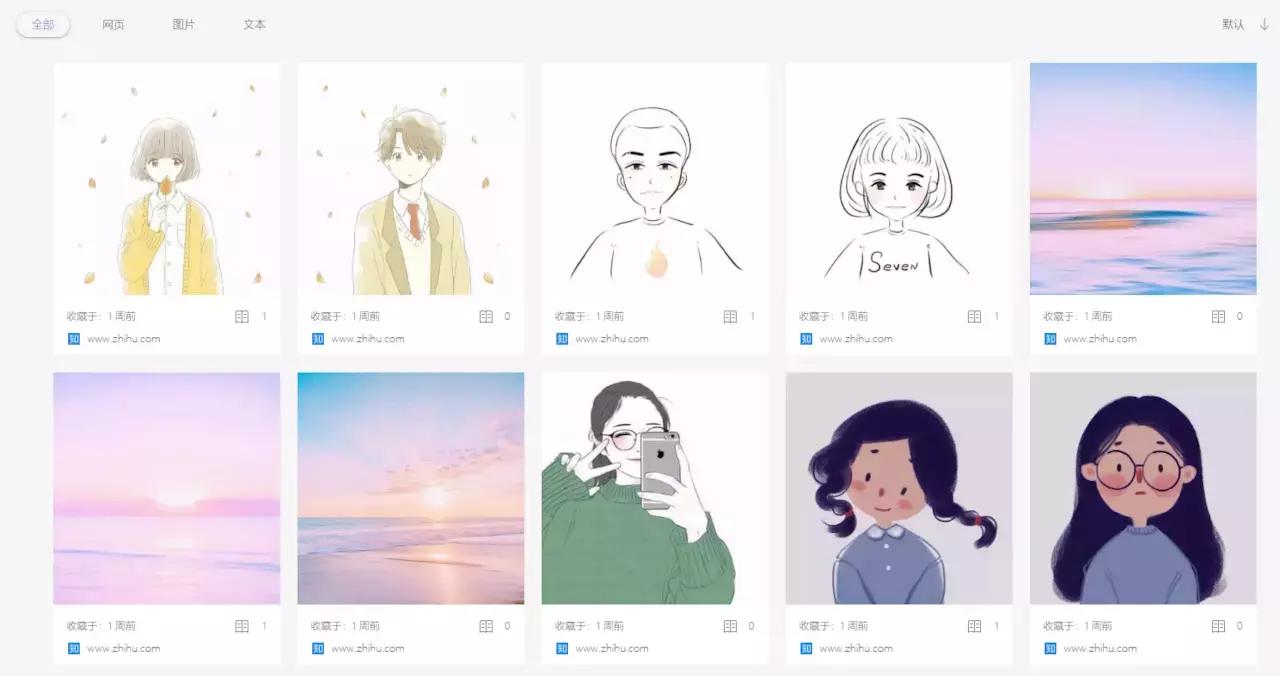Open www.zhihu.com link under beach sunset card
Image resolution: width=1280 pixels, height=676 pixels.
pyautogui.click(x=368, y=648)
